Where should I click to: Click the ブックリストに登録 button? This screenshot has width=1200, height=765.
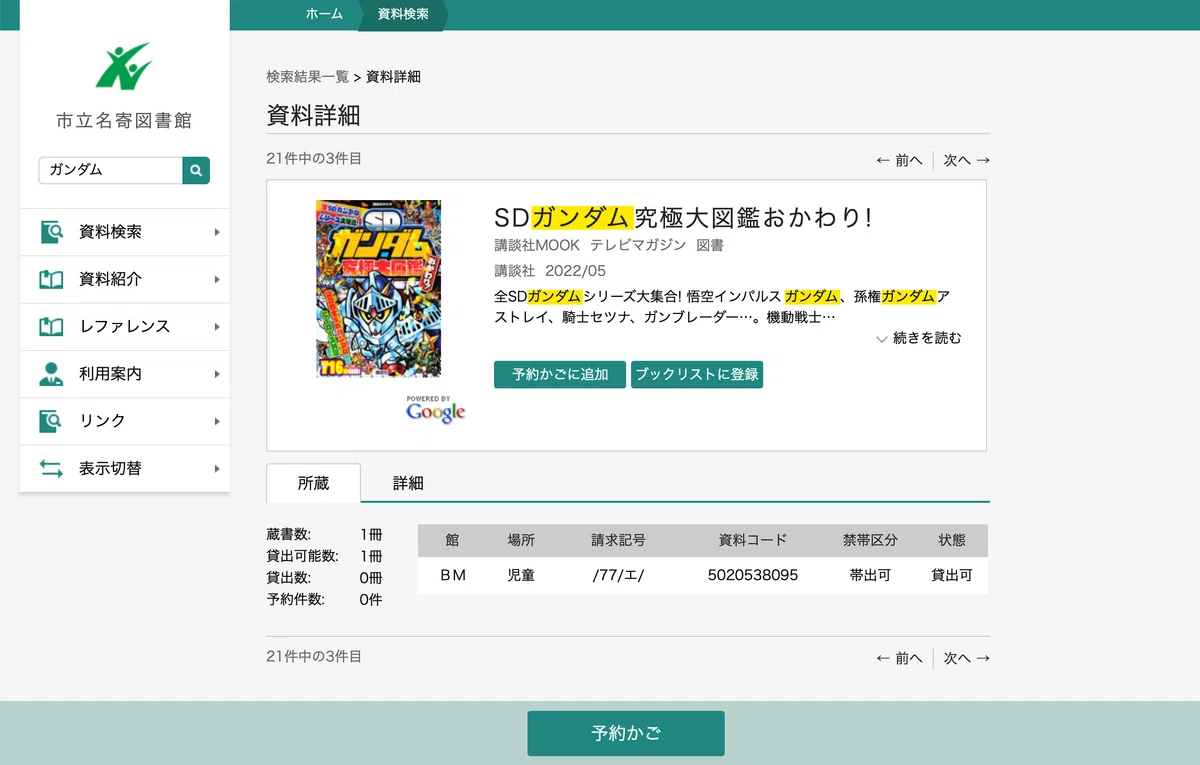tap(697, 374)
